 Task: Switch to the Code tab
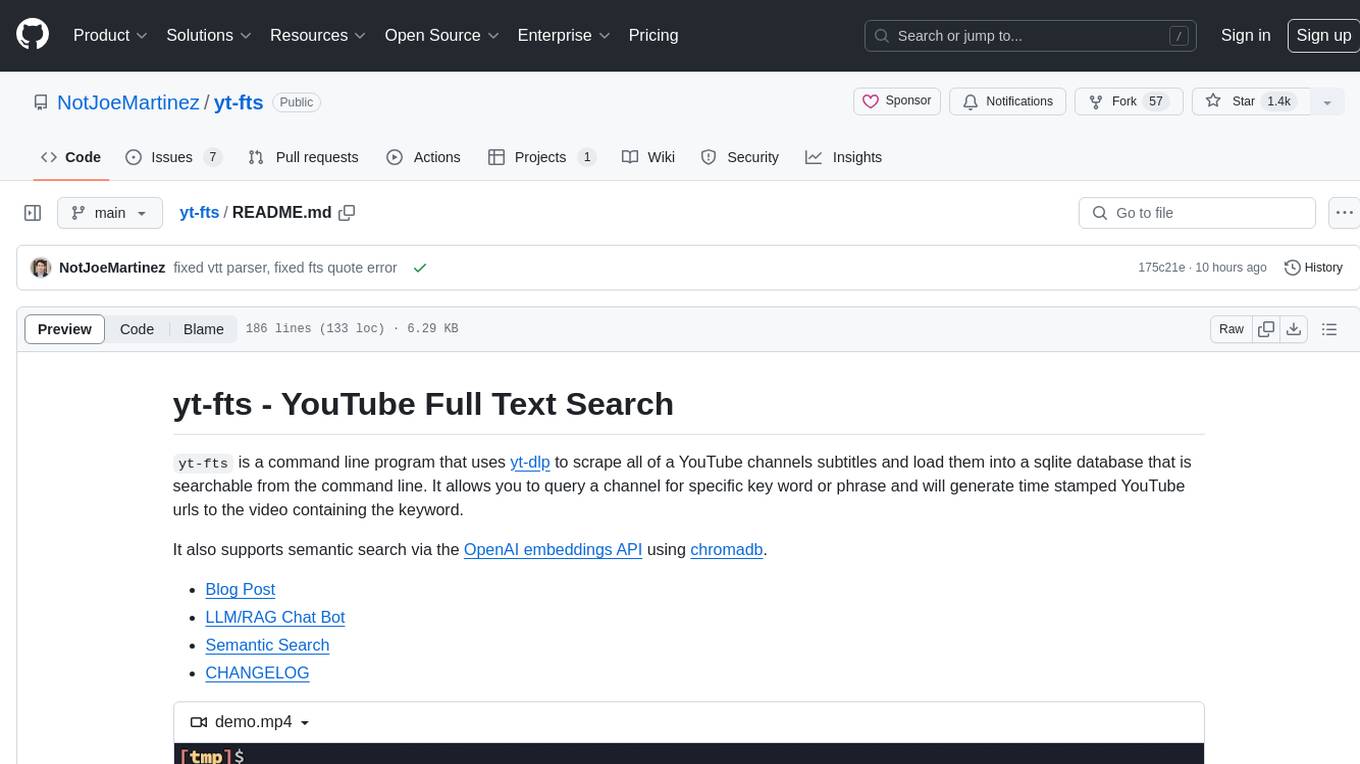coord(71,157)
